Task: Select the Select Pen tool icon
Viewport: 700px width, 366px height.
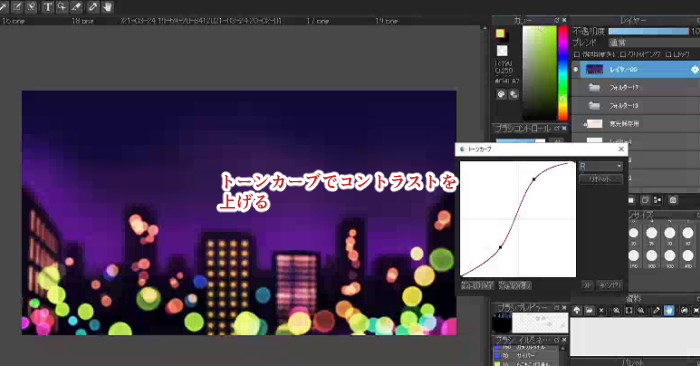Action: (x=17, y=7)
